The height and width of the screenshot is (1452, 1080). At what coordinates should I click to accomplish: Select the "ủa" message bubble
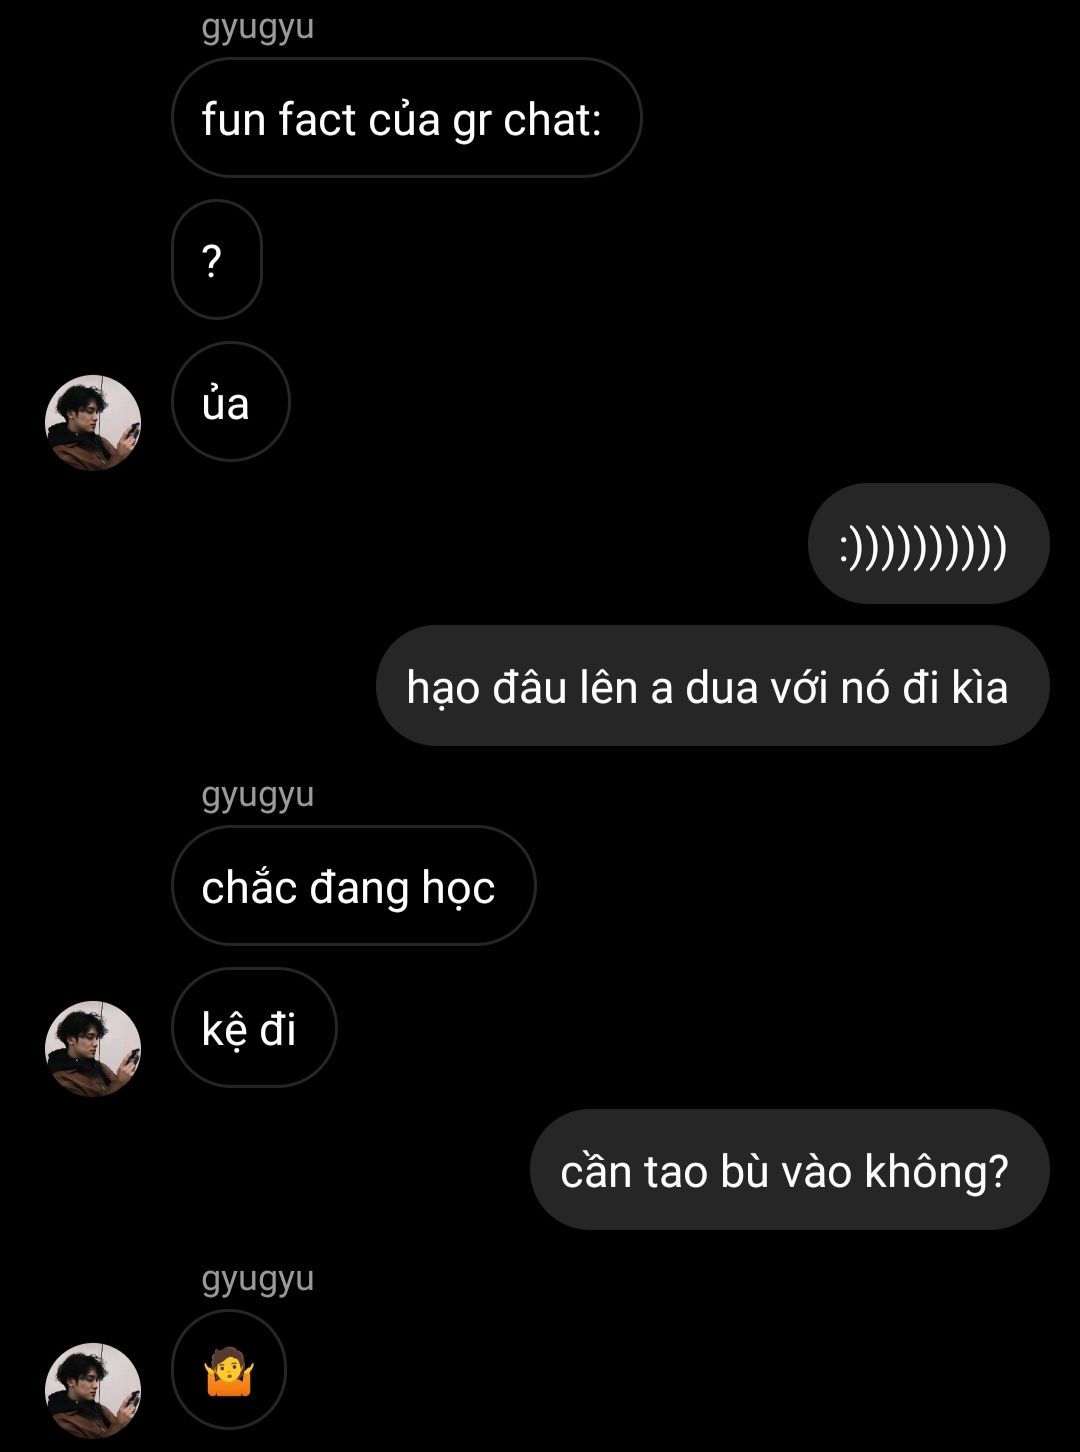point(231,402)
